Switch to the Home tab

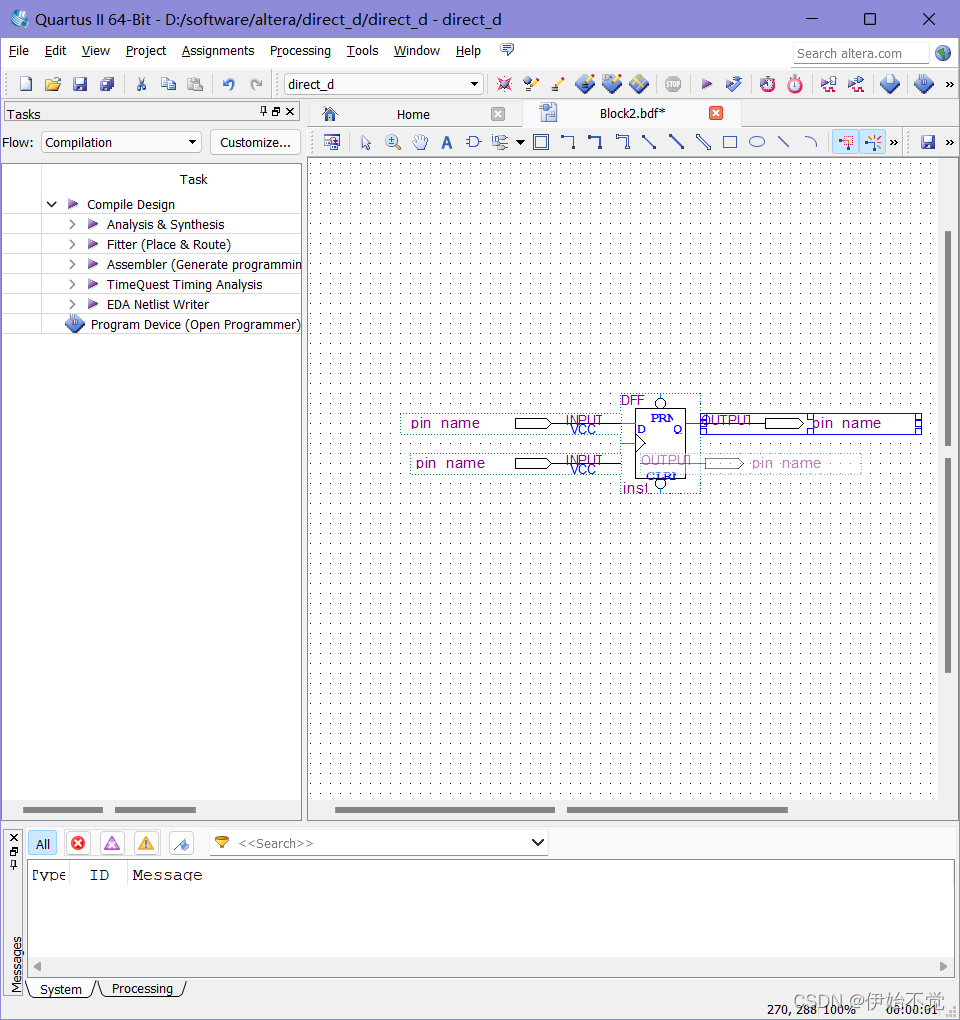point(413,114)
